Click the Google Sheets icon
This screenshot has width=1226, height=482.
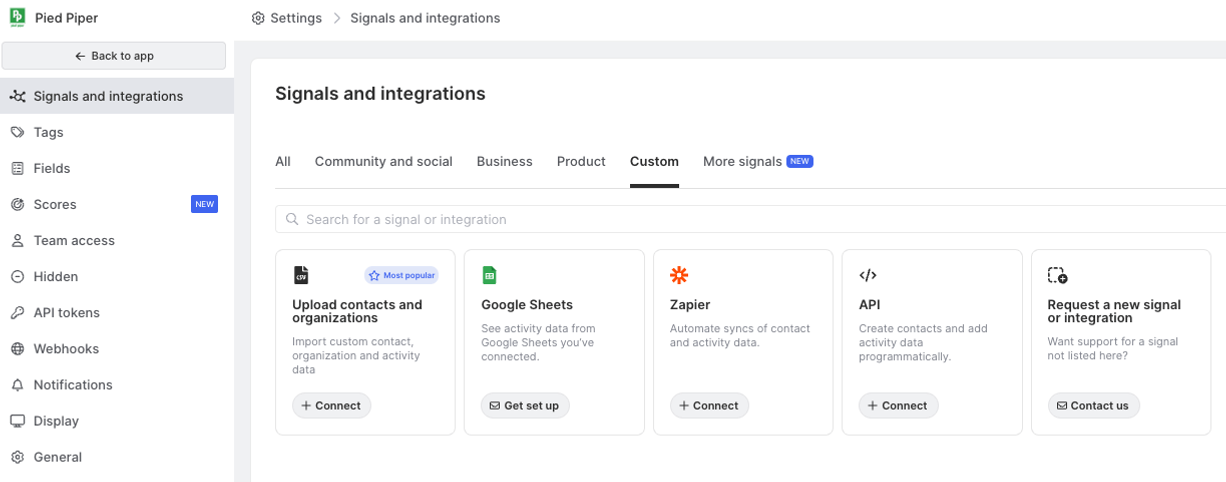click(x=490, y=275)
